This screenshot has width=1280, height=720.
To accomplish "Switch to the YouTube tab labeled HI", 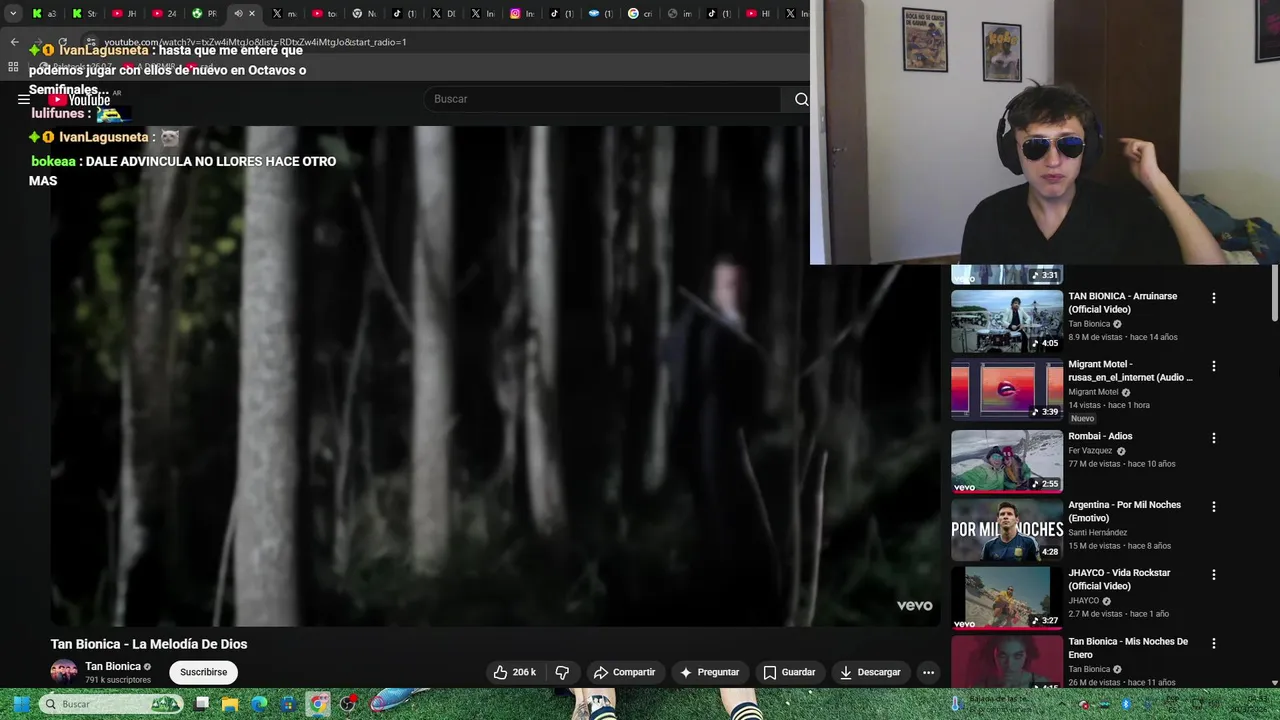I will pyautogui.click(x=758, y=14).
